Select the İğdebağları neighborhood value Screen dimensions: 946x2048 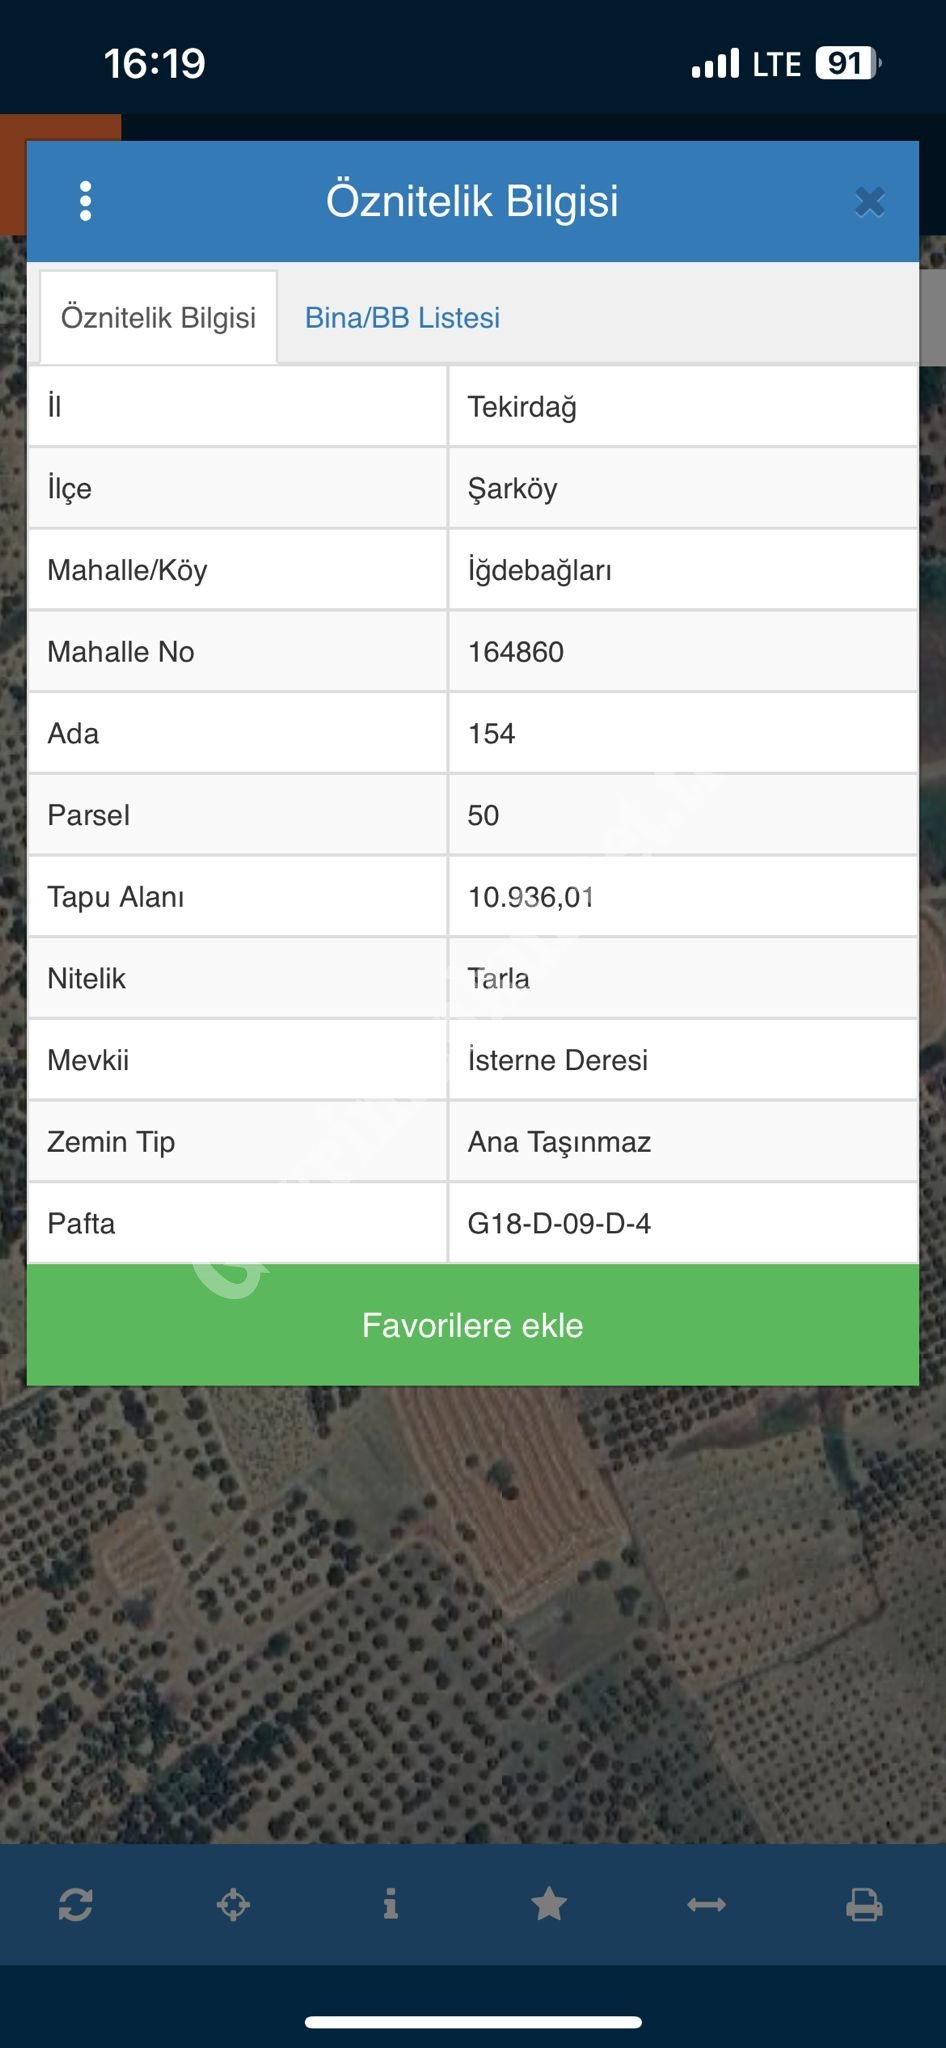pos(540,571)
